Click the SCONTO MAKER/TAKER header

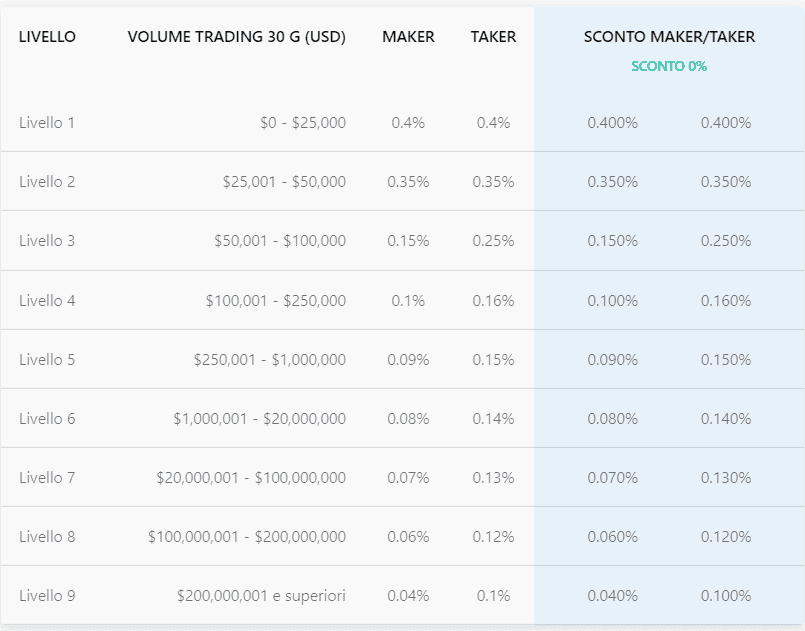[x=669, y=37]
